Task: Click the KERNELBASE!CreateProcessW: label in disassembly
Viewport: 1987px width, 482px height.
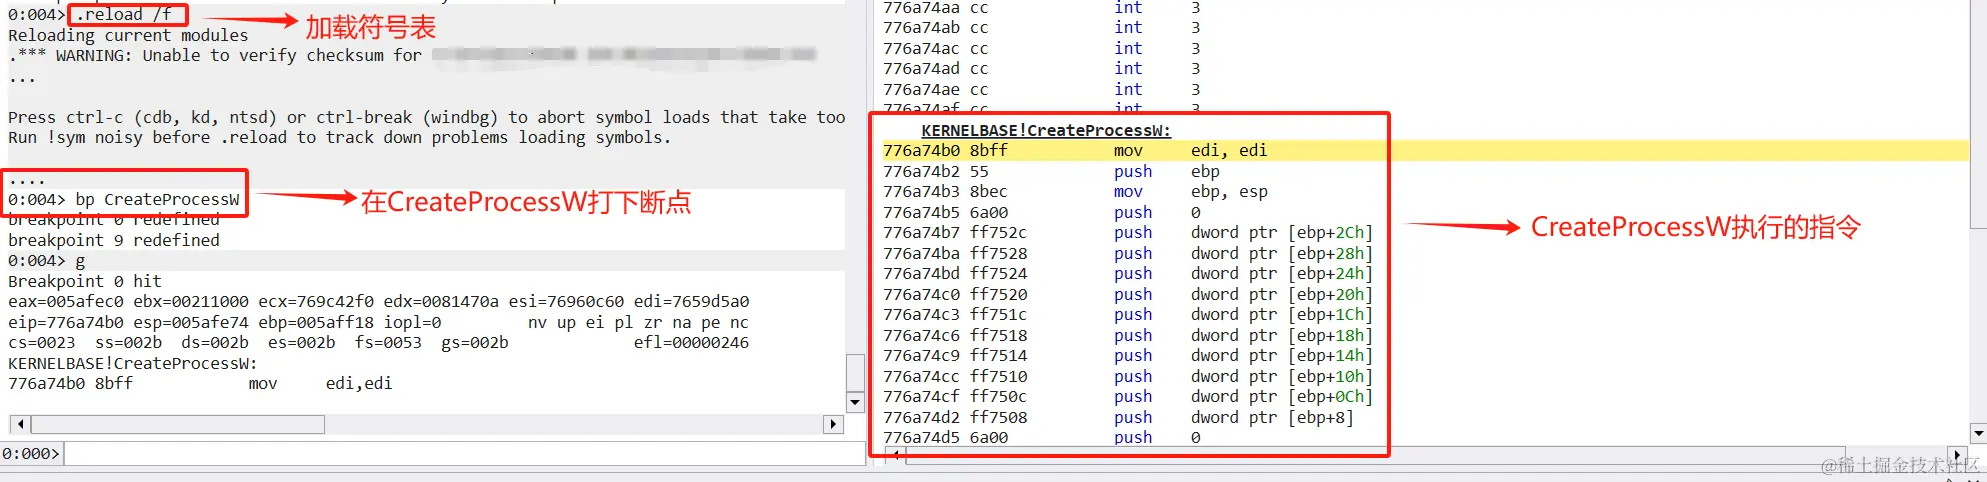Action: [1046, 130]
